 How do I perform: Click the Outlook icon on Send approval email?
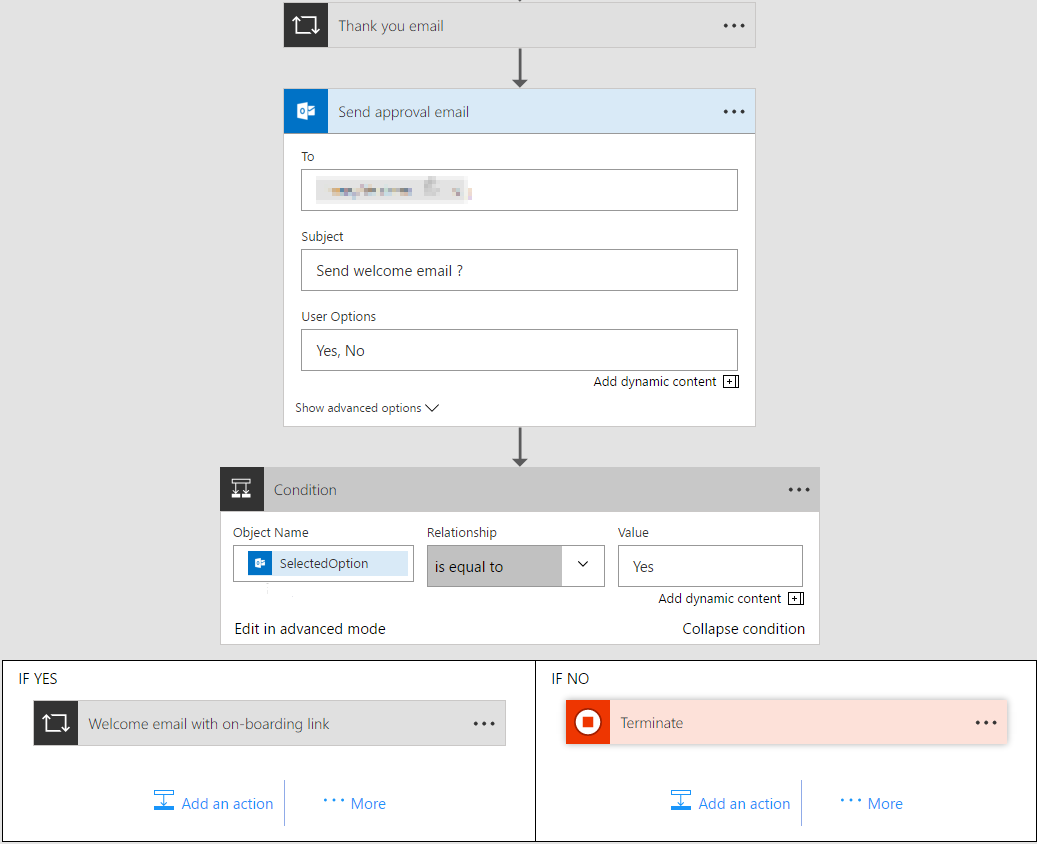[x=306, y=111]
